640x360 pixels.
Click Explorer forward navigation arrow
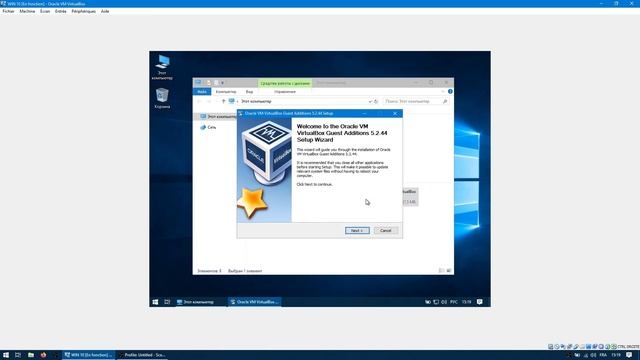point(209,101)
